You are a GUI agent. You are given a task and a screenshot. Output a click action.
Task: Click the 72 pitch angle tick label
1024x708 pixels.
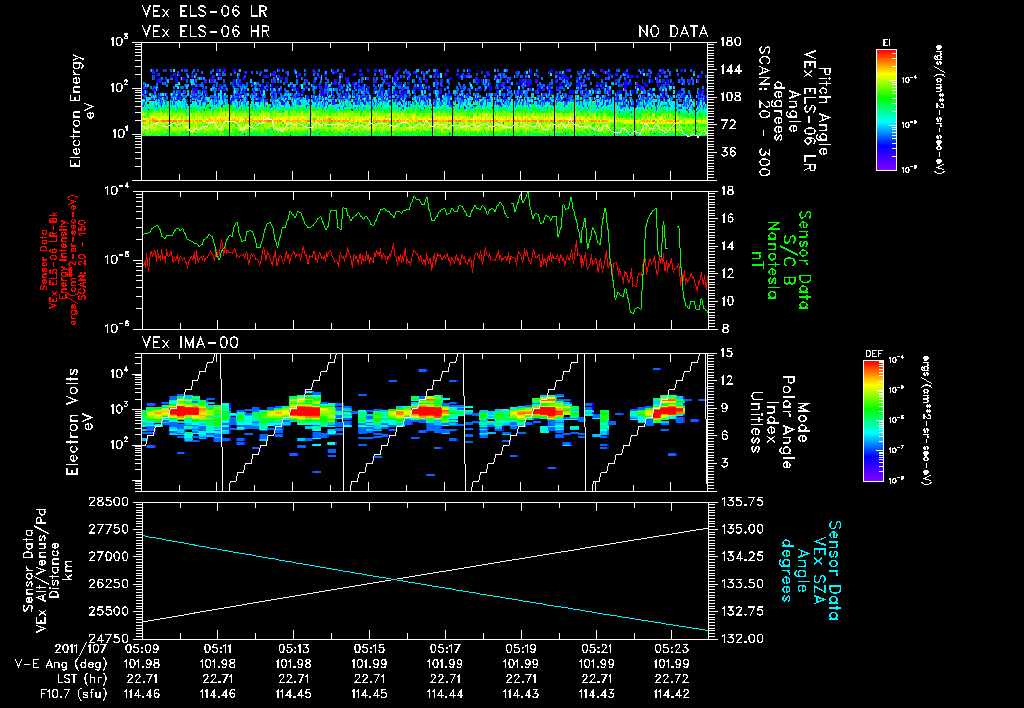(x=728, y=124)
